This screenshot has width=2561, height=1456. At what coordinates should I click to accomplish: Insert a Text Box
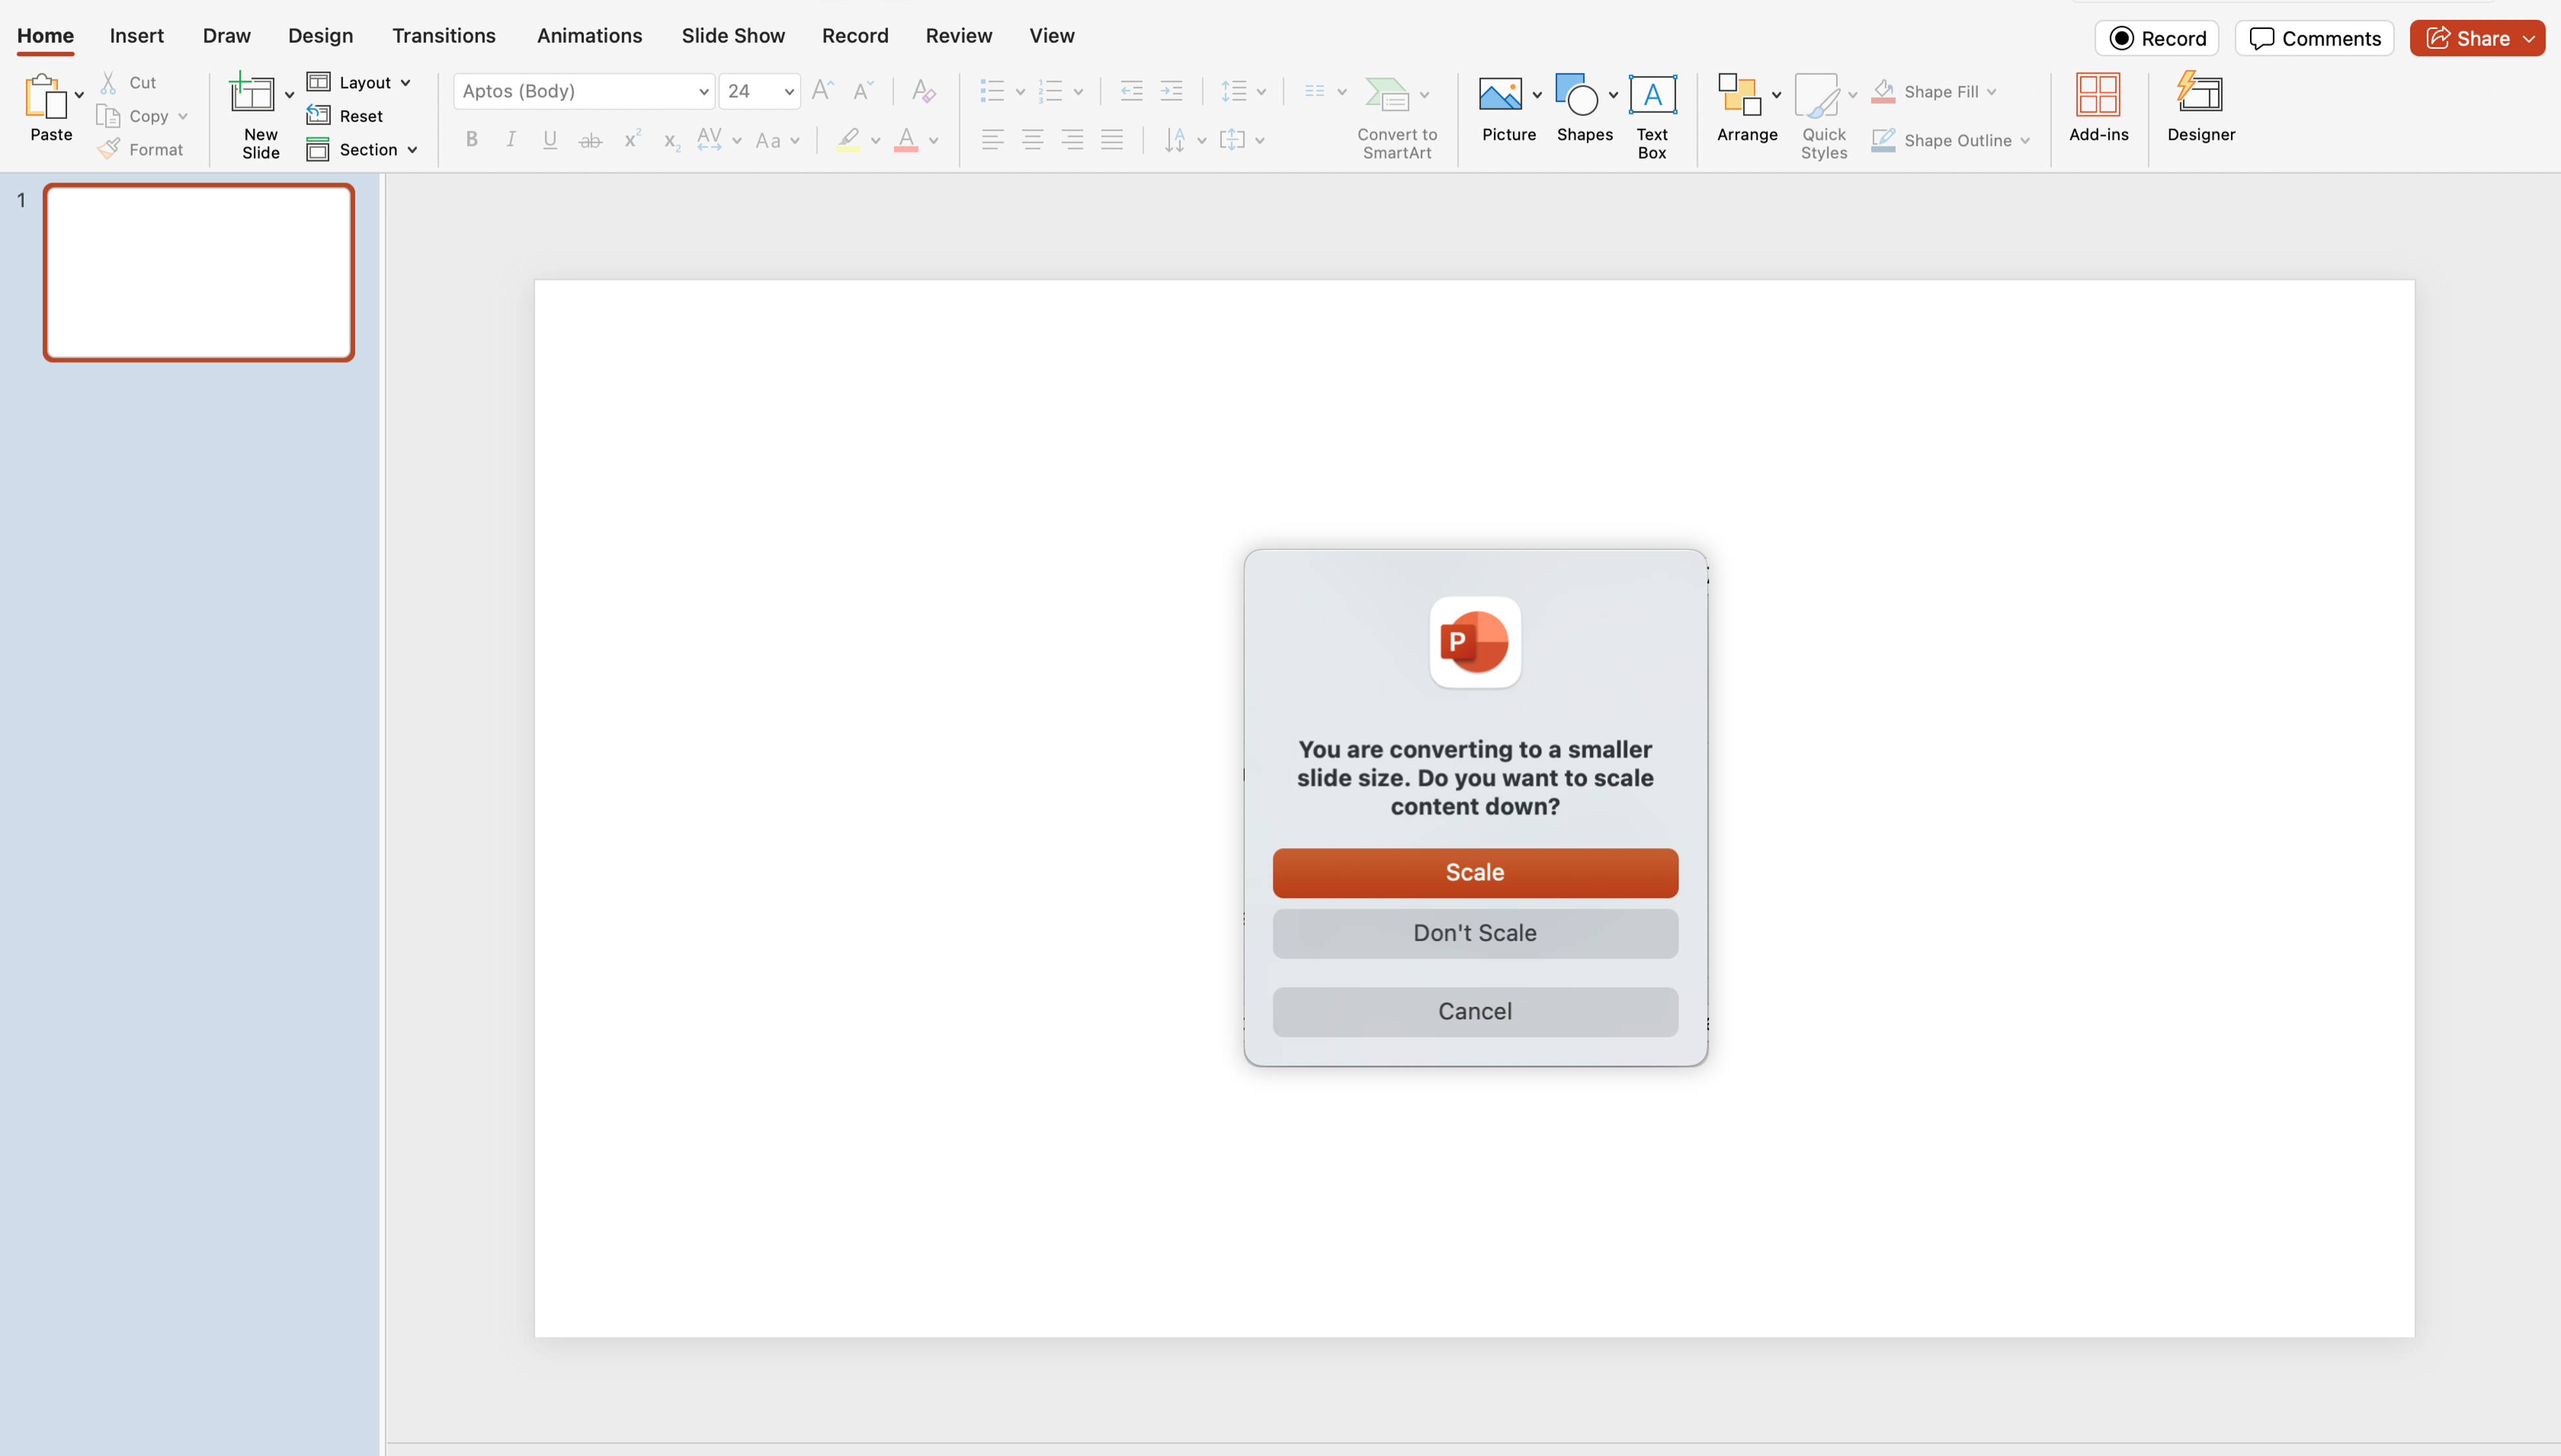point(1651,96)
